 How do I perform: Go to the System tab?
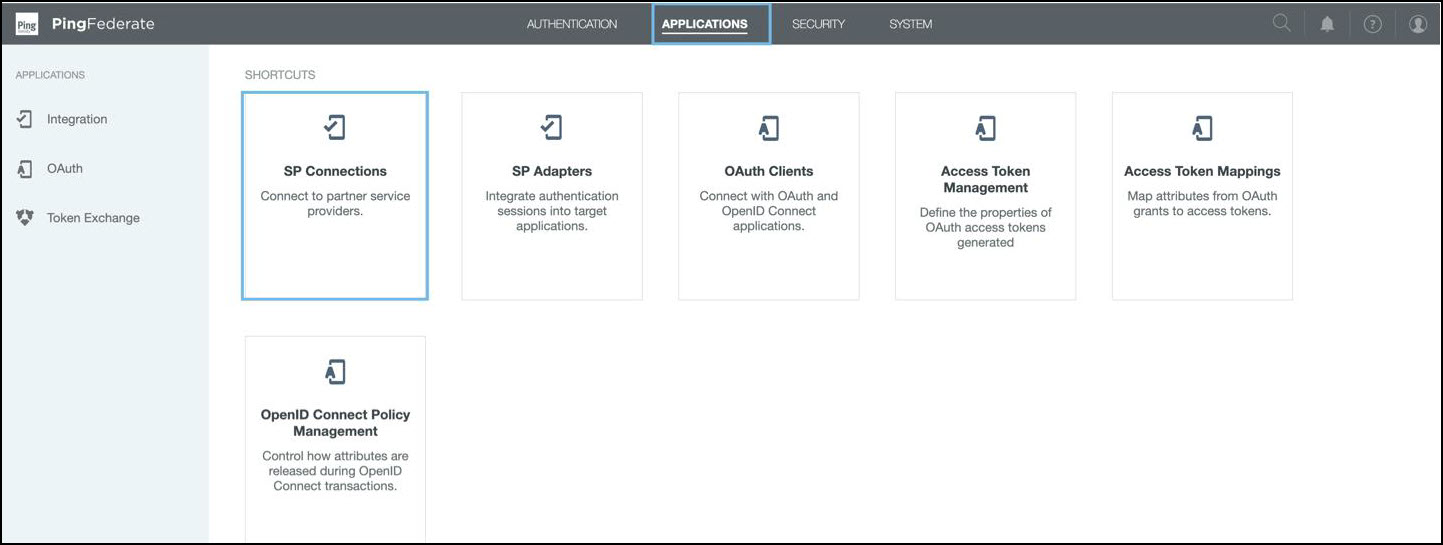[910, 24]
